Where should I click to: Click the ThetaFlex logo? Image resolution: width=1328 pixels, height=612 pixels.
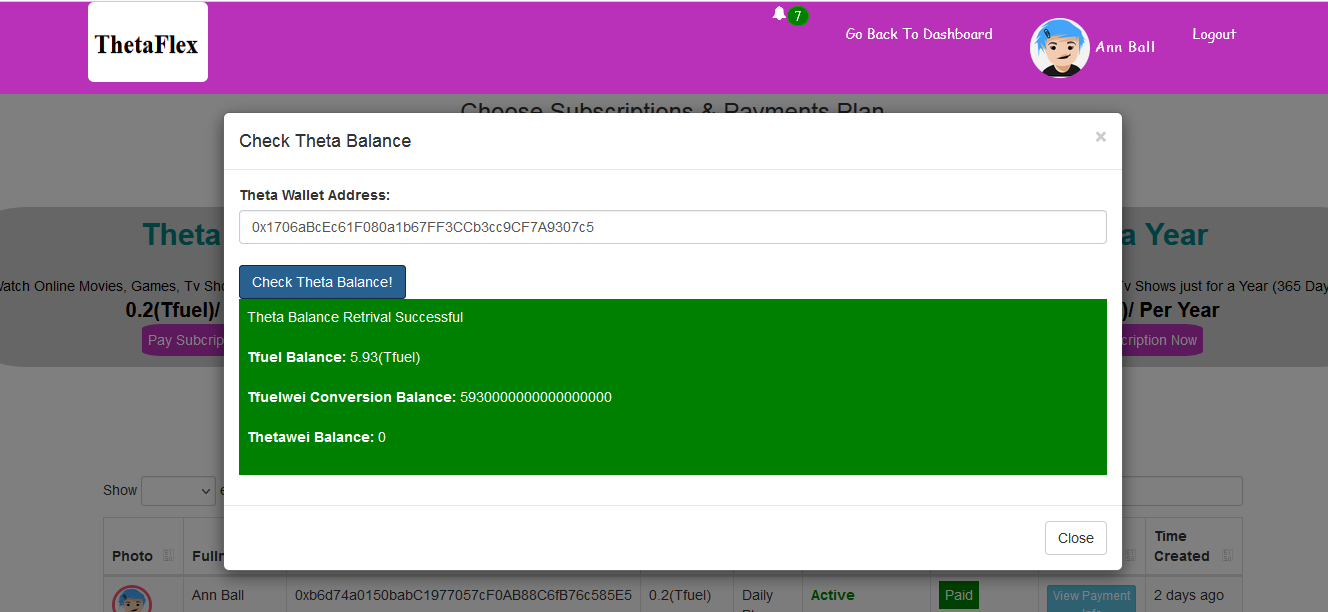[148, 42]
